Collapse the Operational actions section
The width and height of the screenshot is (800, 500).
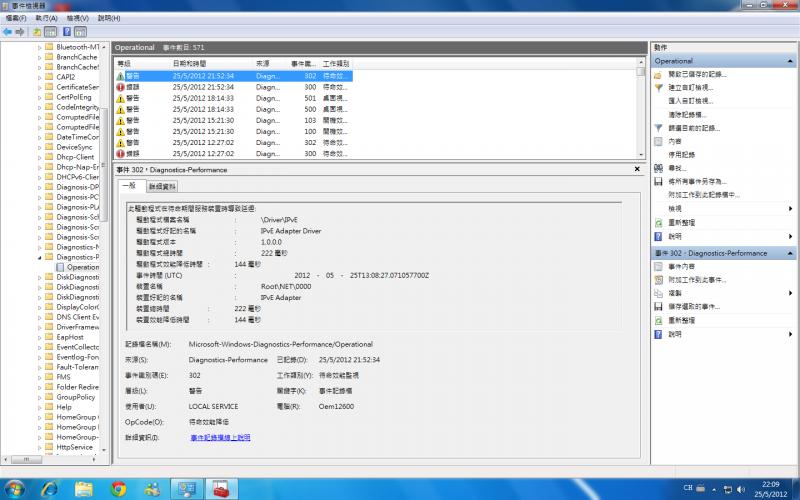[x=791, y=61]
